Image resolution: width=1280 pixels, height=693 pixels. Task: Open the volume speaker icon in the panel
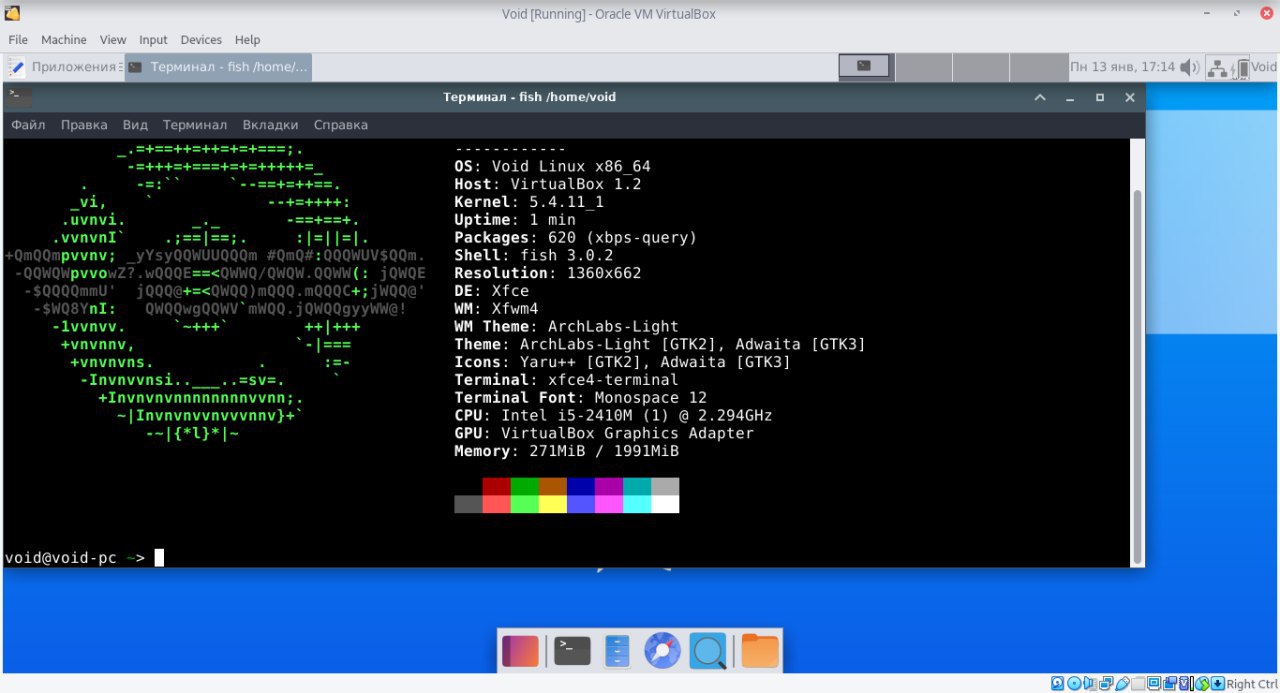click(x=1189, y=67)
